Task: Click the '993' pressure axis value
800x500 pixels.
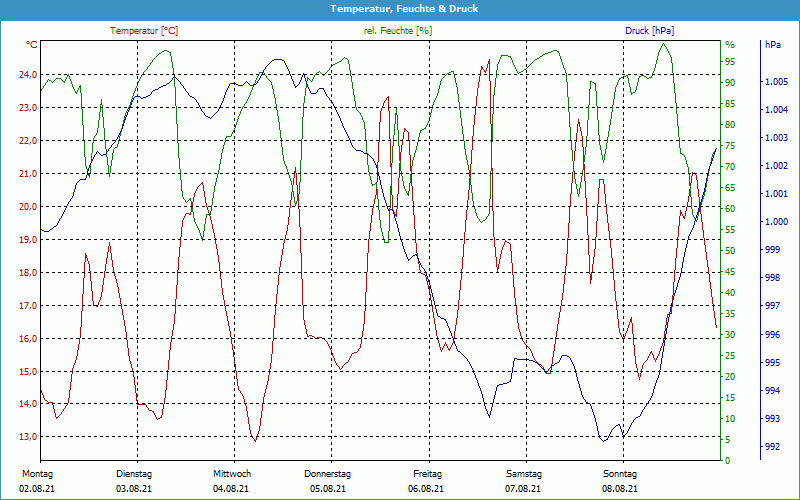Action: [x=773, y=419]
